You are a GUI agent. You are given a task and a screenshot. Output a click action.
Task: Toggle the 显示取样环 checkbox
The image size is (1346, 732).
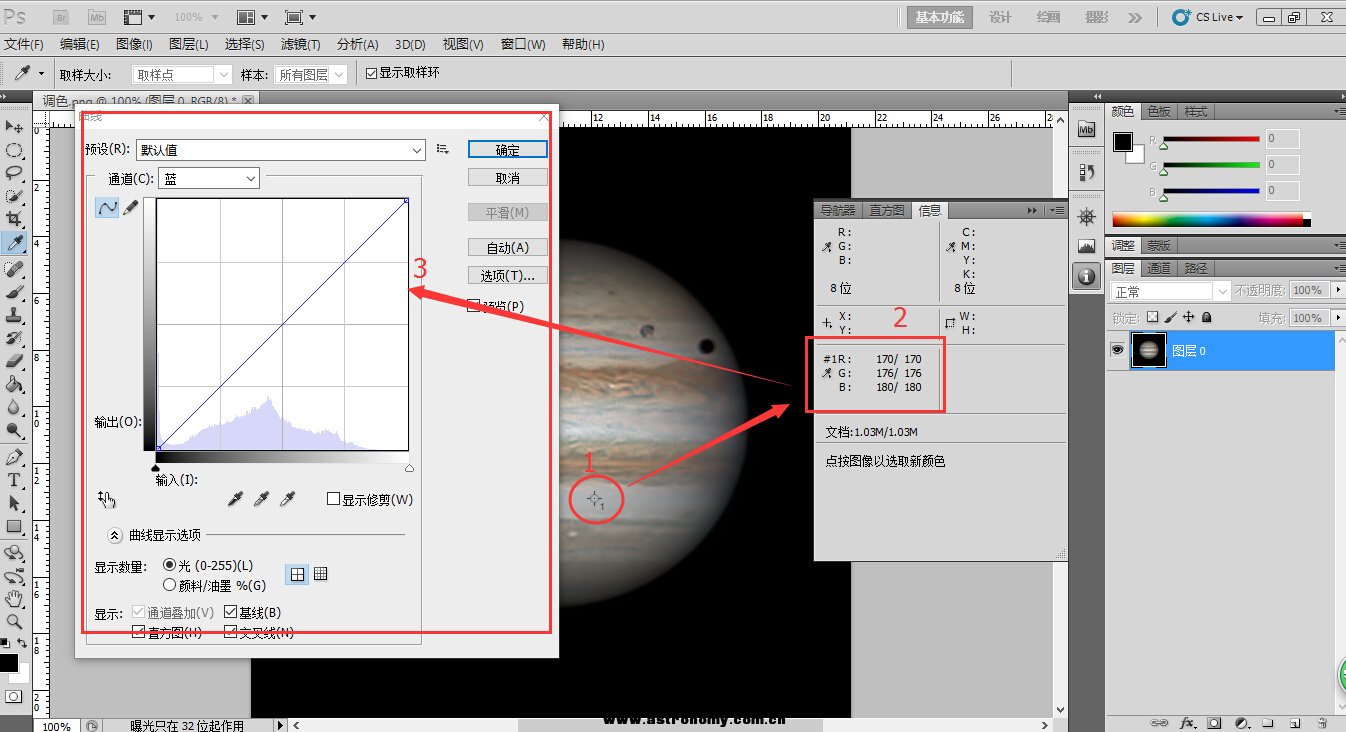coord(371,73)
